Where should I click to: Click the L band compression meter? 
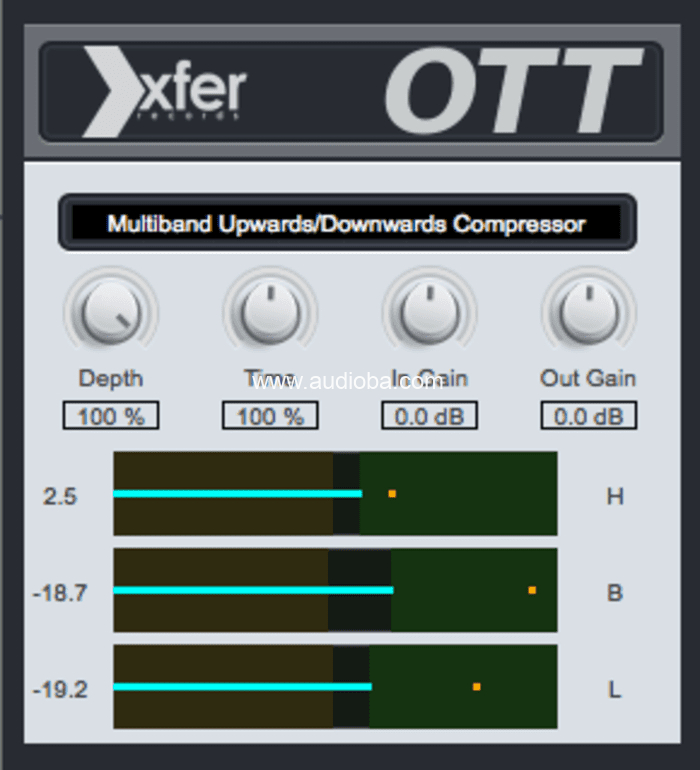[336, 687]
